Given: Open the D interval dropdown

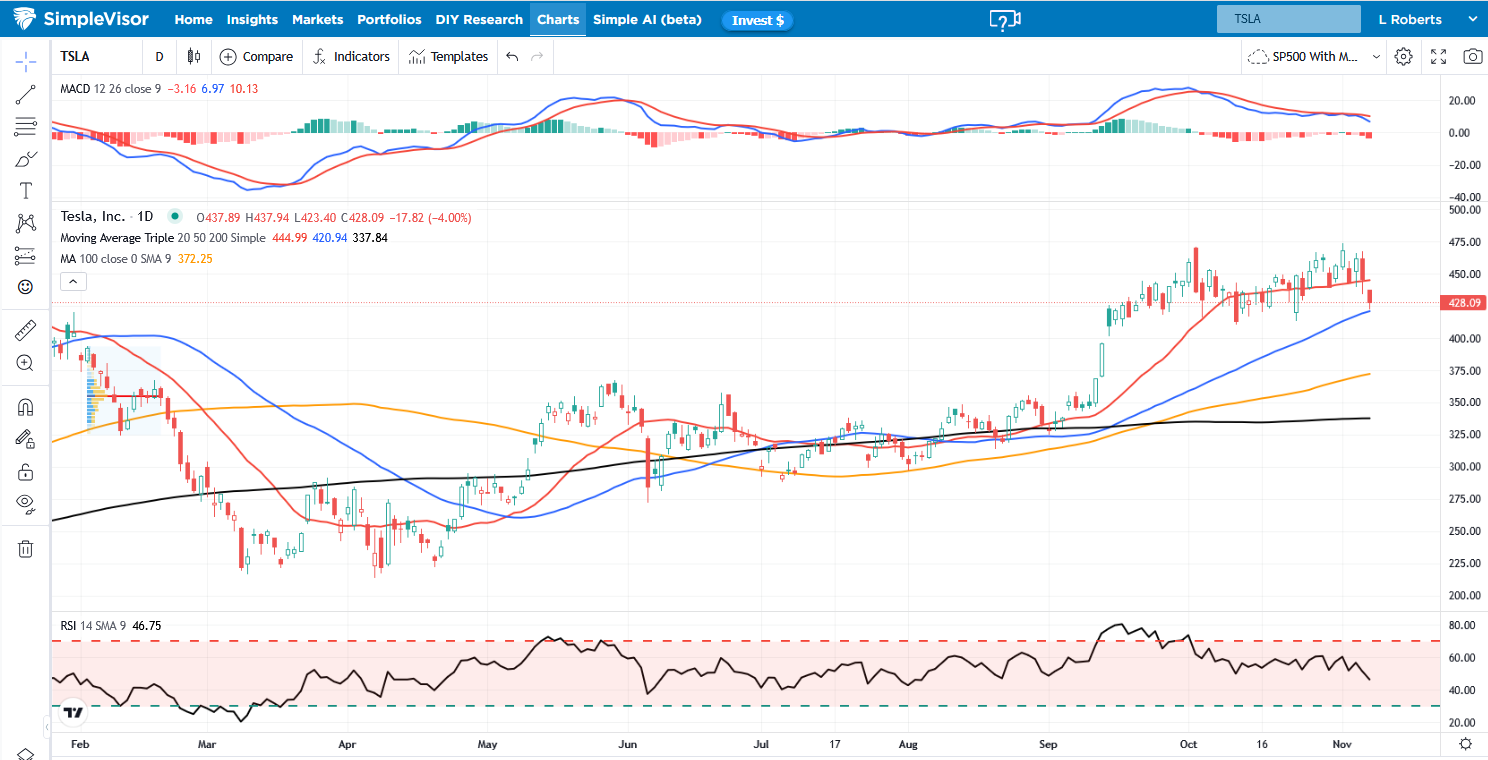Looking at the screenshot, I should pos(159,57).
